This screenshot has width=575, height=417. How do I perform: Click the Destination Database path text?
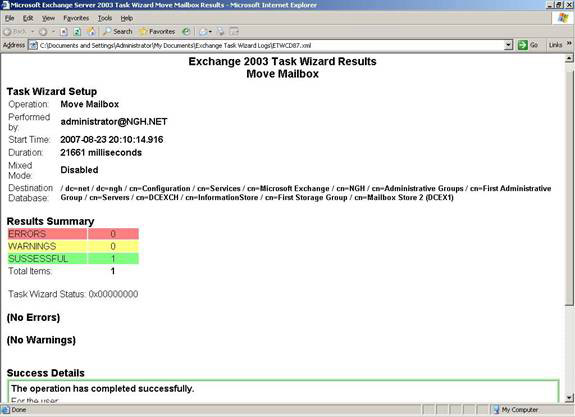[306, 193]
